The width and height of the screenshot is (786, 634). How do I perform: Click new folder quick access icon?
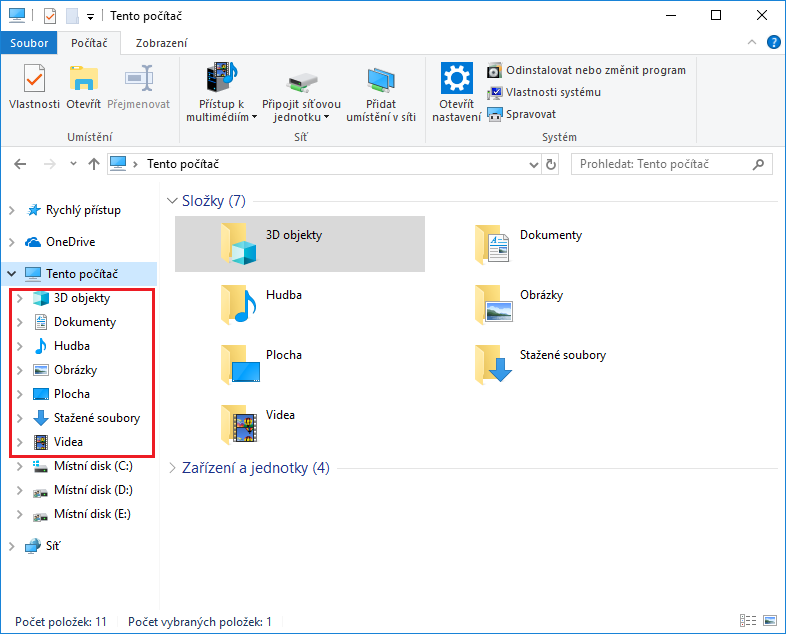pos(72,16)
